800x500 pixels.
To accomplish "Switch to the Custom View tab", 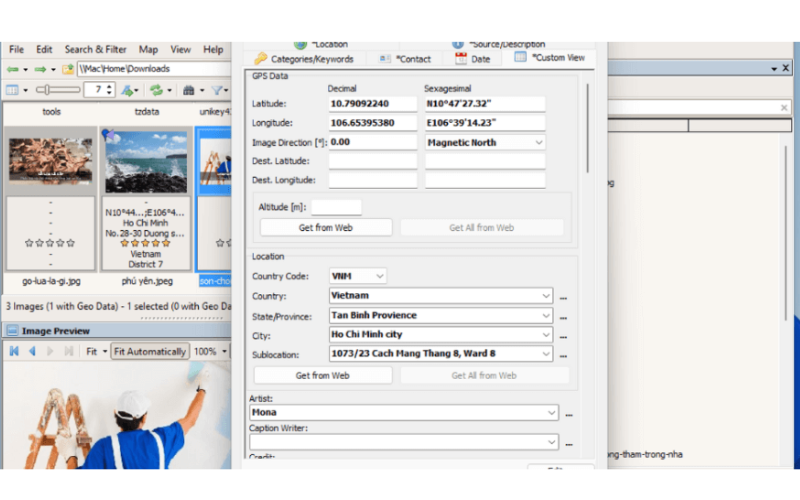I will (550, 58).
